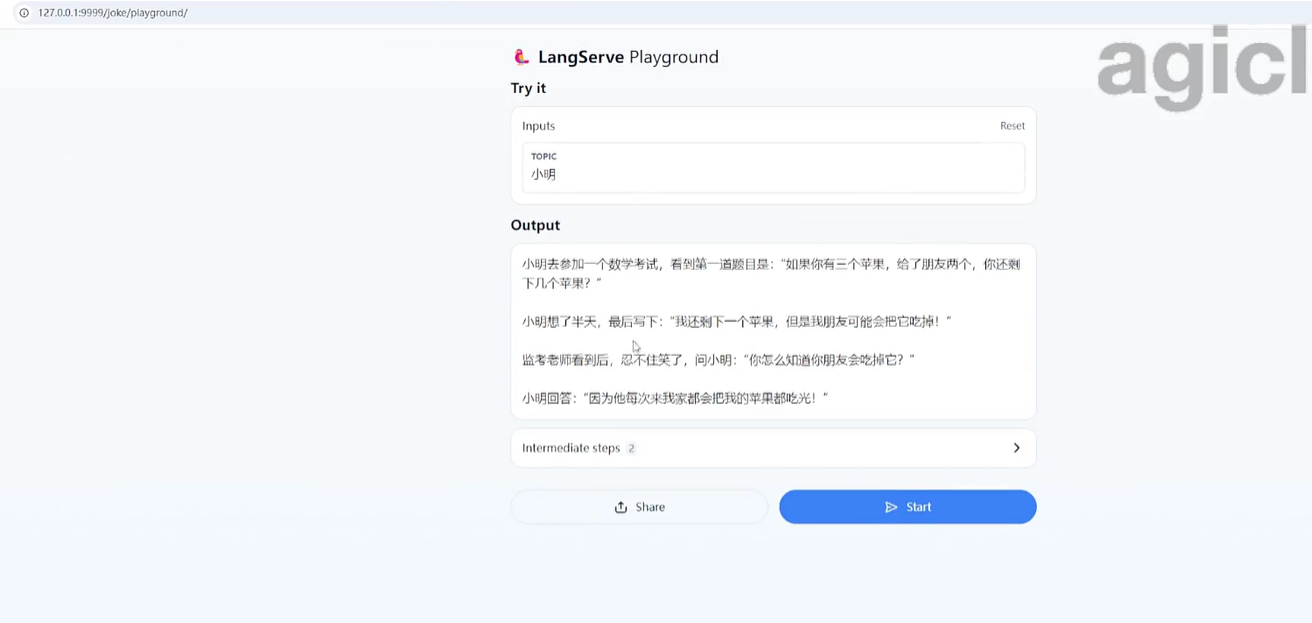Expand the Intermediate steps section
The width and height of the screenshot is (1312, 623).
click(773, 448)
